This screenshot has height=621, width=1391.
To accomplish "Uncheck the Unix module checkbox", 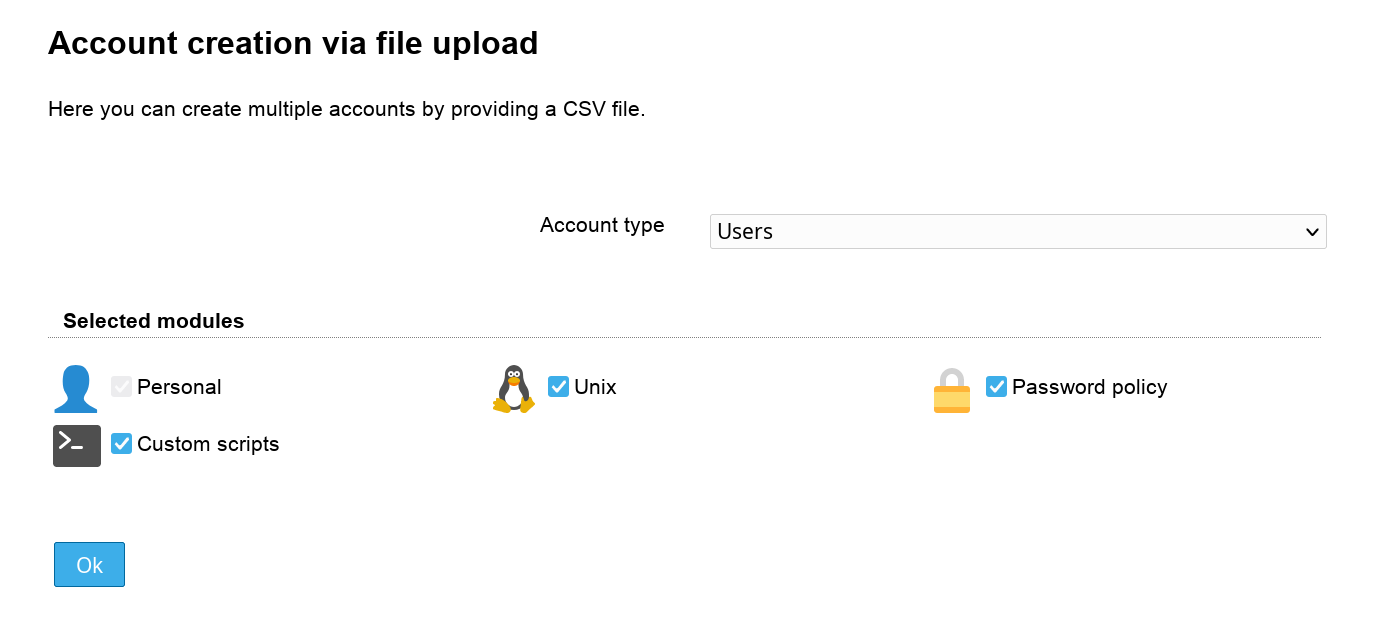I will tap(559, 387).
